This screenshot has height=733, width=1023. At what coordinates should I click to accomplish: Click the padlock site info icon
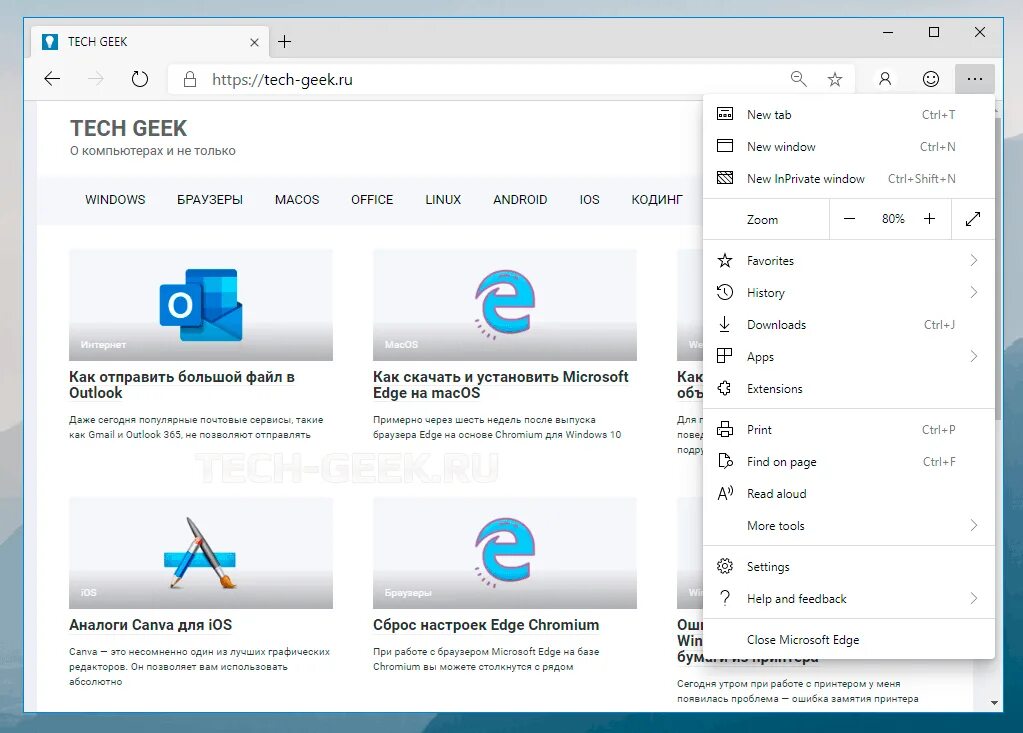(x=190, y=80)
